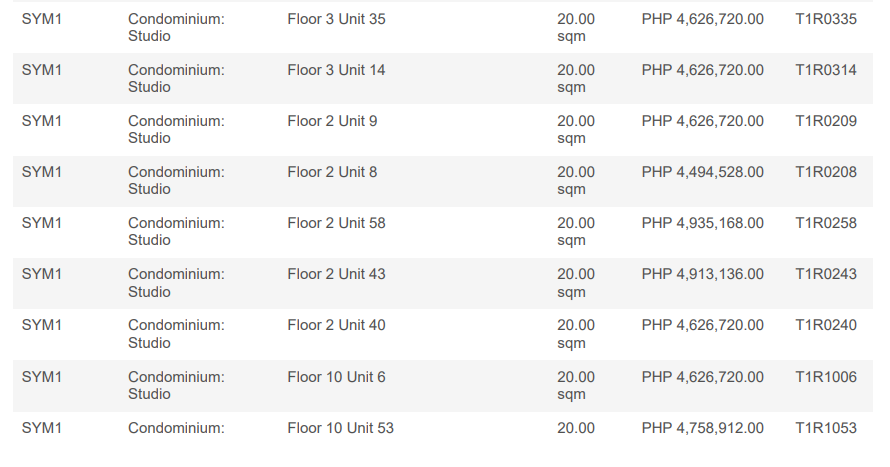Select the Floor 2 Unit 58 cell
This screenshot has width=890, height=467.
tap(336, 223)
